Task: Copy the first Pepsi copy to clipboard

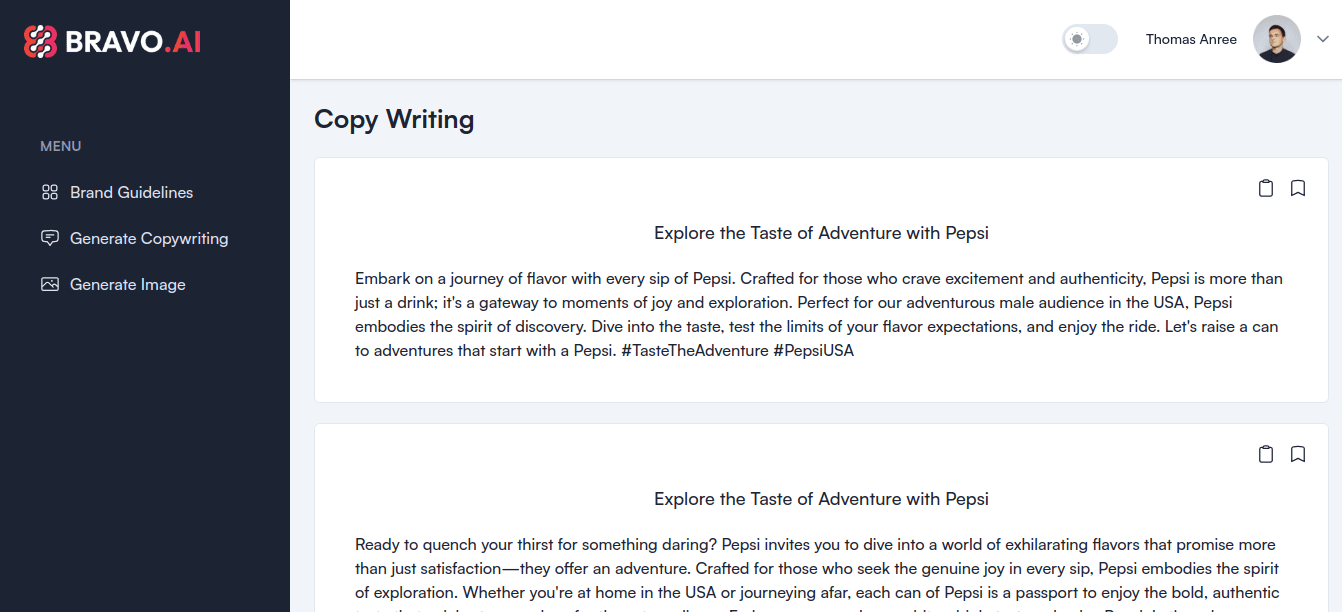Action: click(1266, 188)
